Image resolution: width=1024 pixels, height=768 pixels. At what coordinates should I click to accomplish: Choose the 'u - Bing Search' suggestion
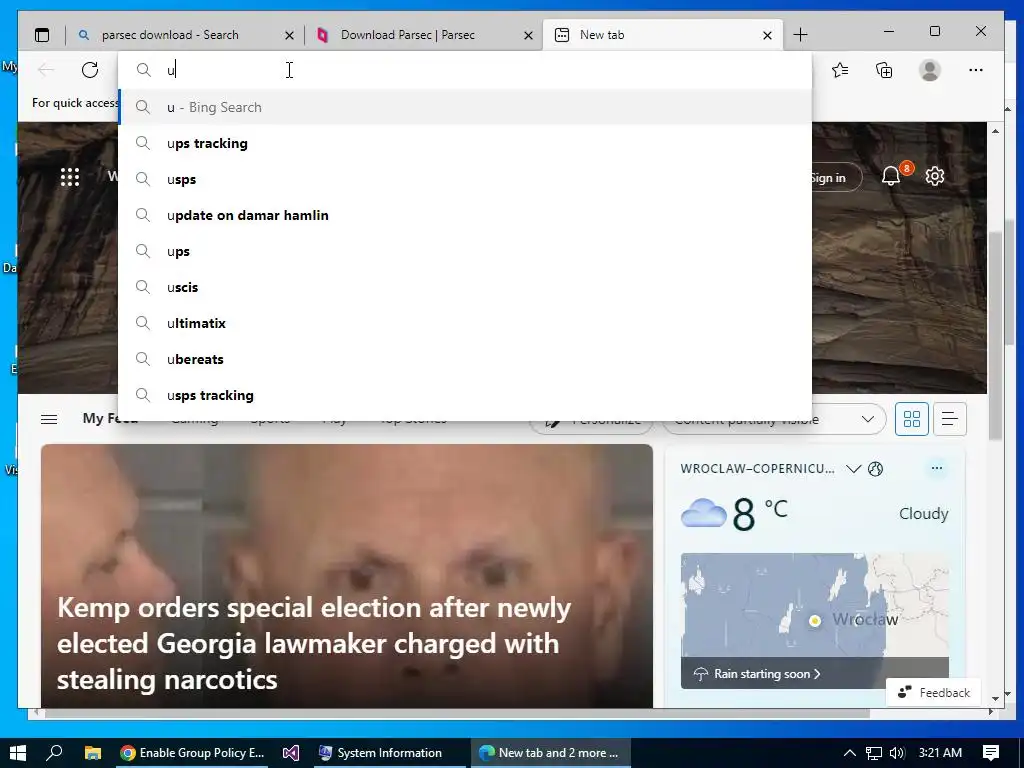click(x=464, y=107)
